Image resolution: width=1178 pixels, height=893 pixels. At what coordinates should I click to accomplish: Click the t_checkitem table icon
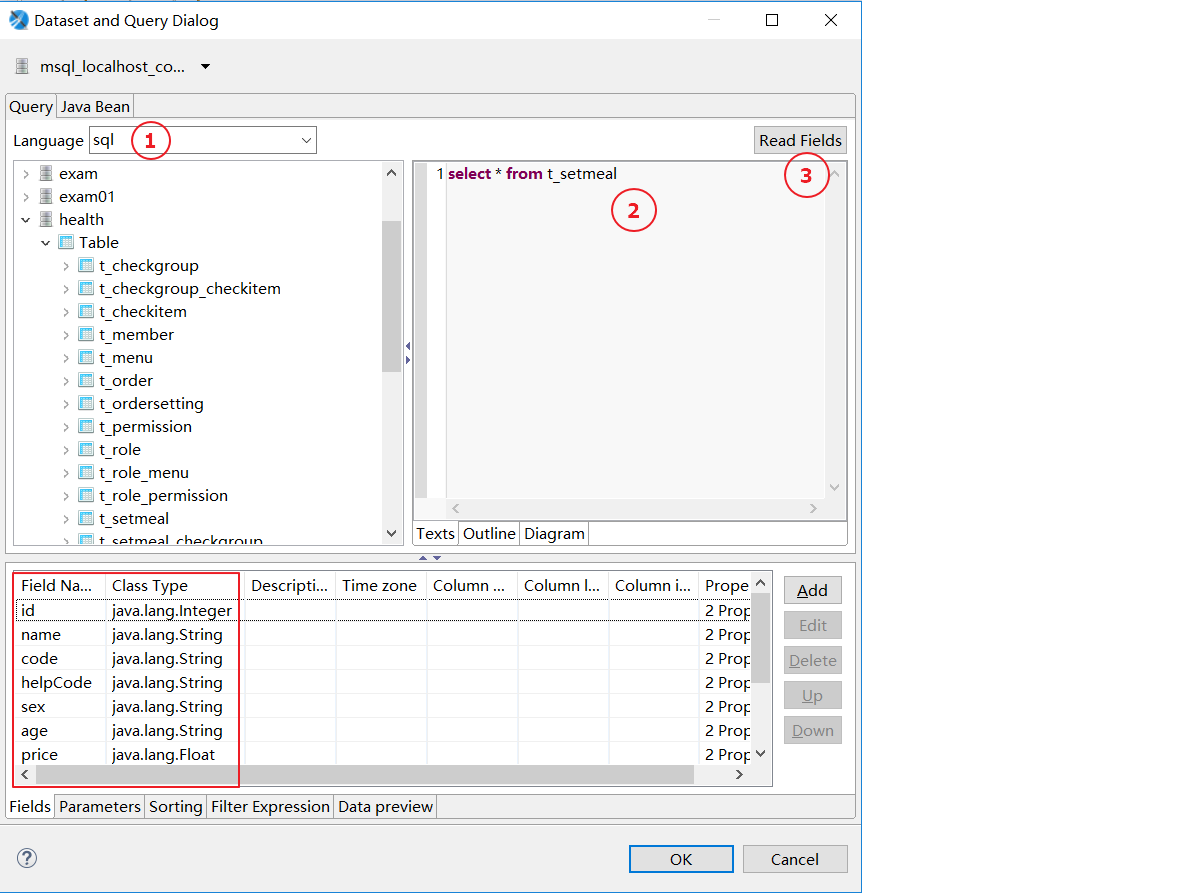click(x=86, y=312)
